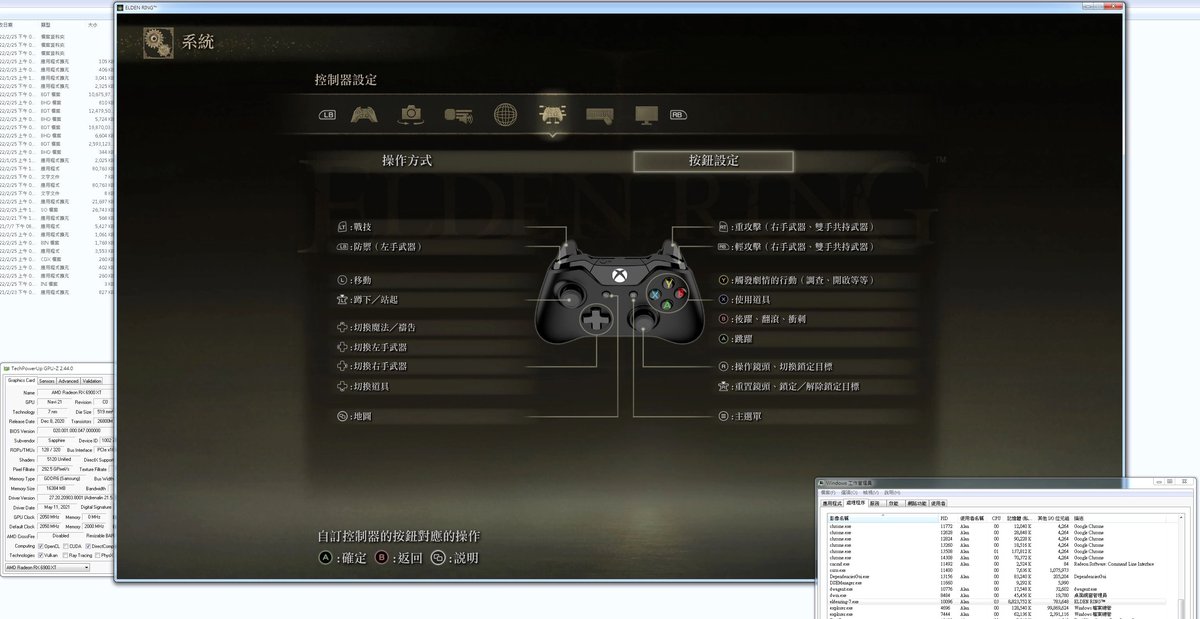Select the camera settings icon
The height and width of the screenshot is (619, 1200).
pos(410,114)
